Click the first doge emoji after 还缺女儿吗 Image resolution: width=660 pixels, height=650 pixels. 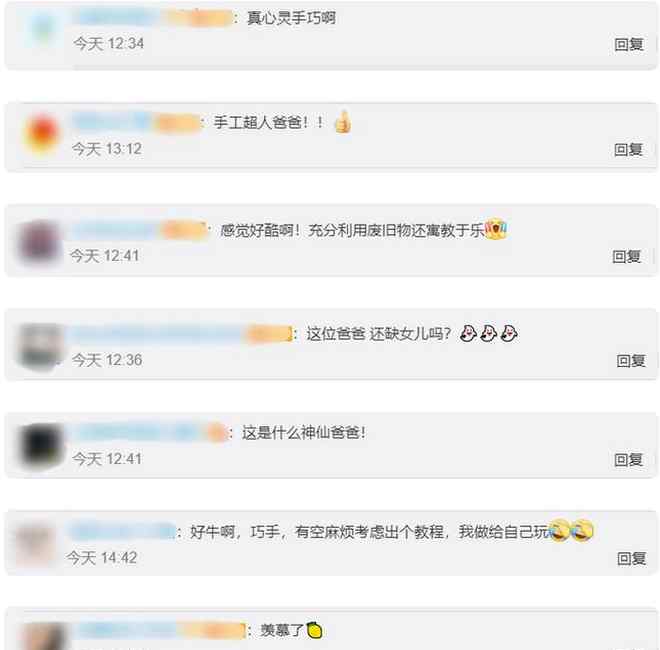(x=468, y=333)
